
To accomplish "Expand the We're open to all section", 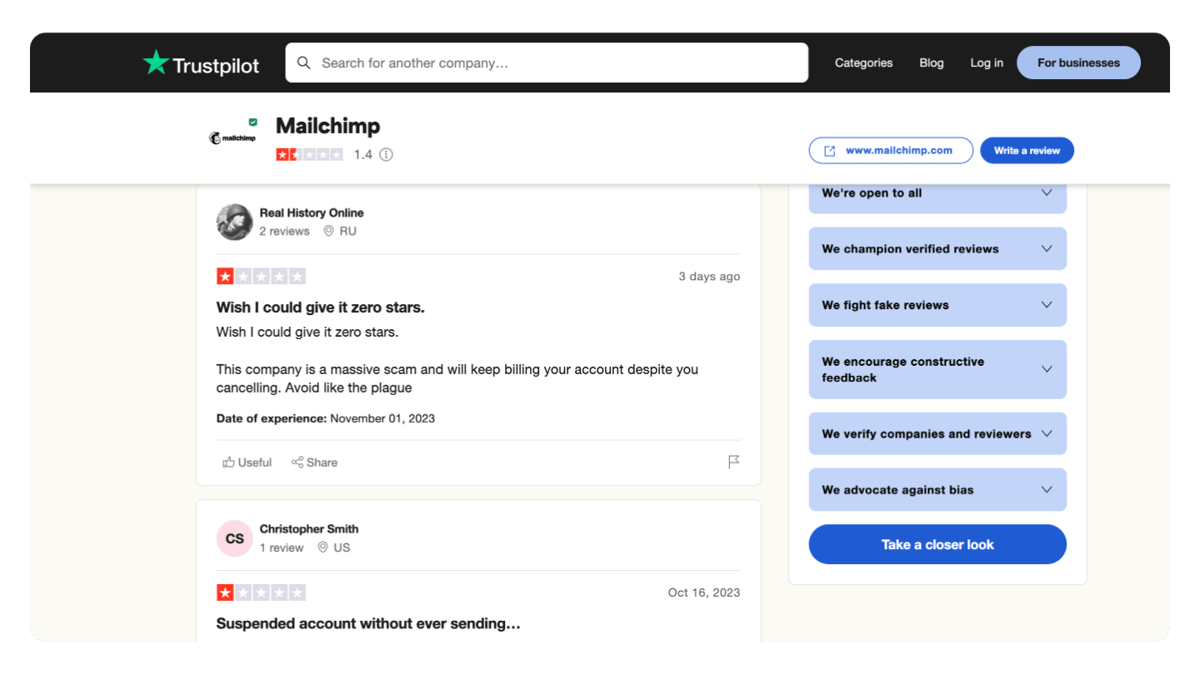I will click(937, 194).
